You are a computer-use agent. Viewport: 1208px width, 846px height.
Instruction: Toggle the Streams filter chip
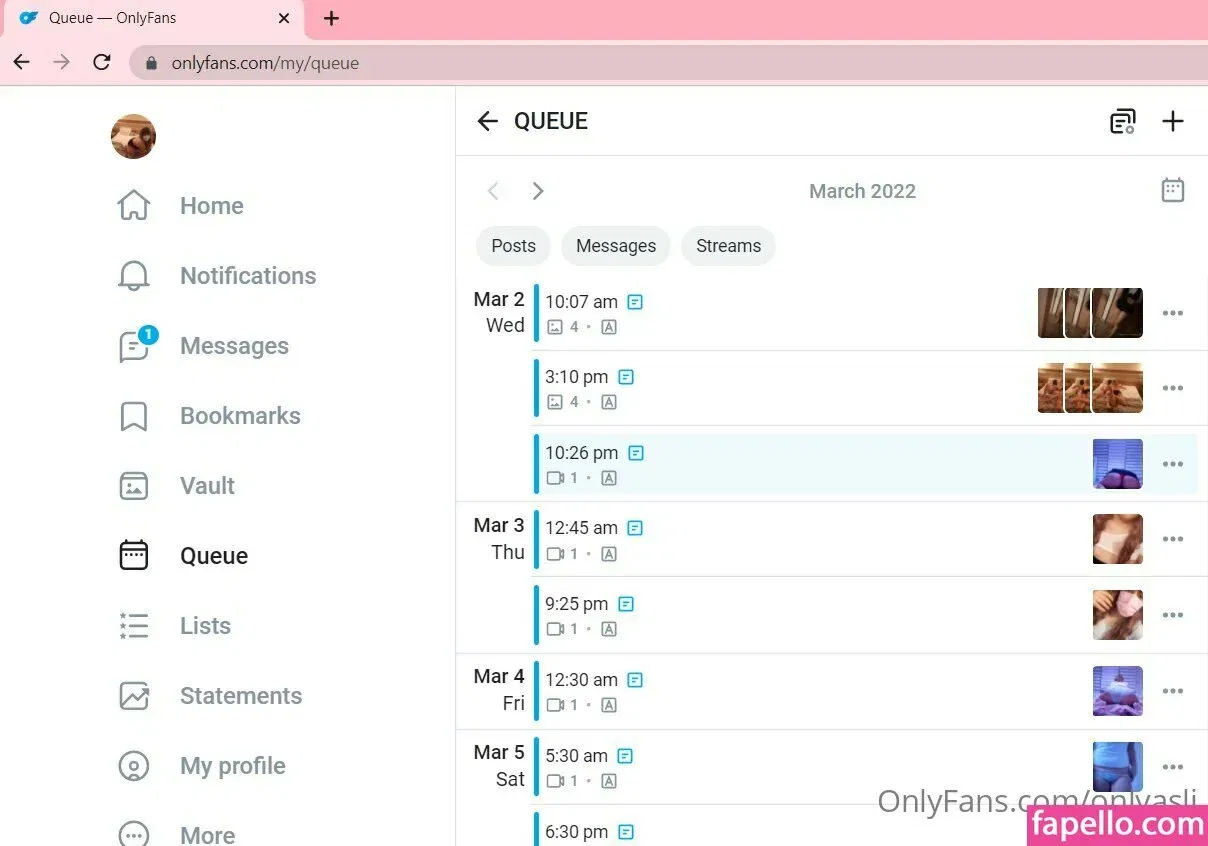click(728, 246)
